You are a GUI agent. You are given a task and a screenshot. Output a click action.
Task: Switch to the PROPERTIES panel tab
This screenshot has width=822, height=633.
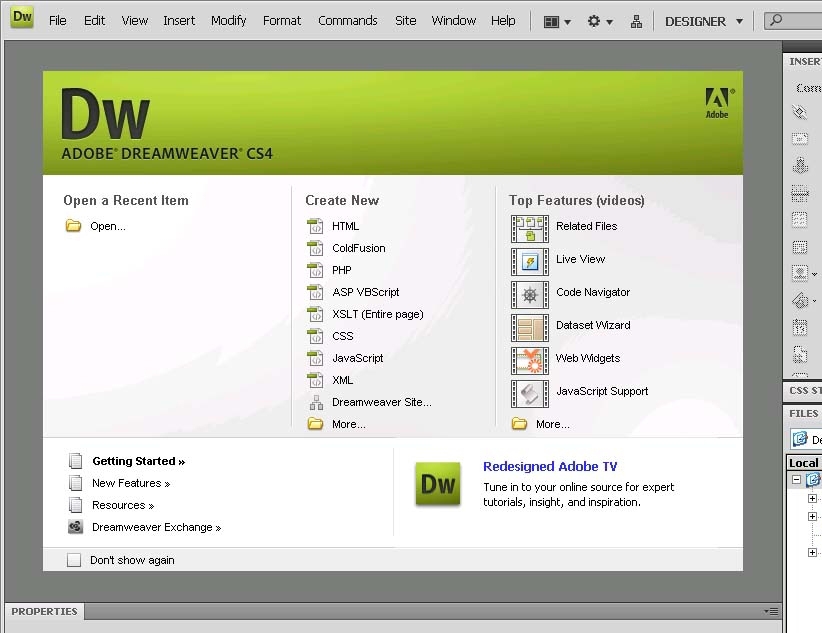[45, 611]
